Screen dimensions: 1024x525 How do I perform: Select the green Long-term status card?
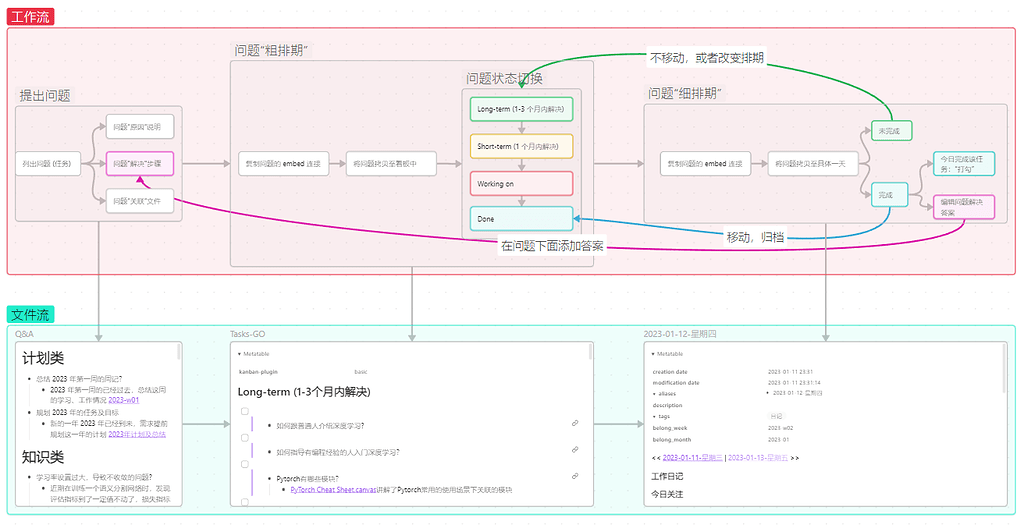[x=521, y=109]
